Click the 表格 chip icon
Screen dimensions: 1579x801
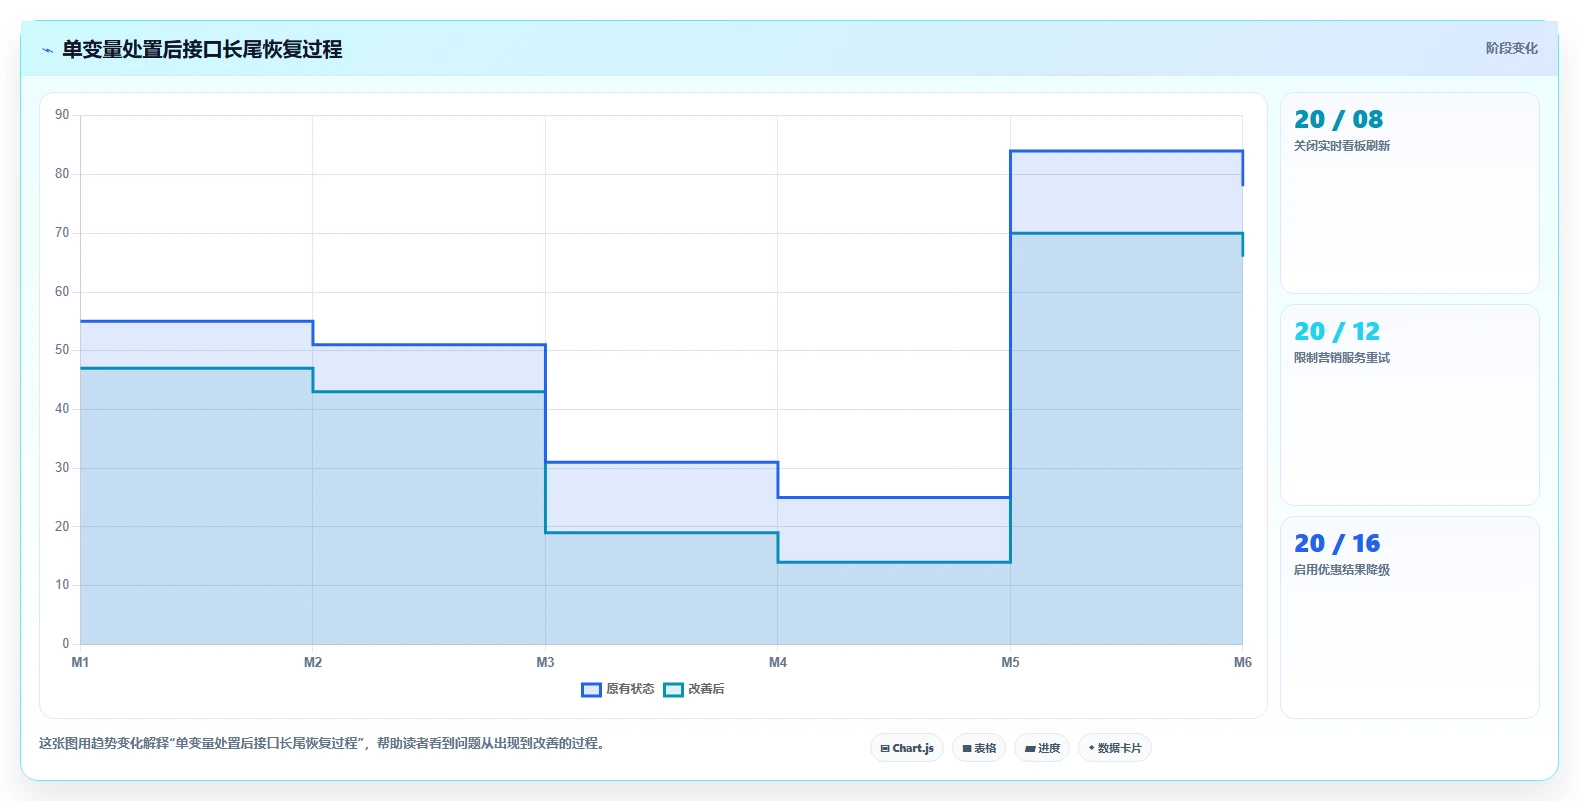967,748
